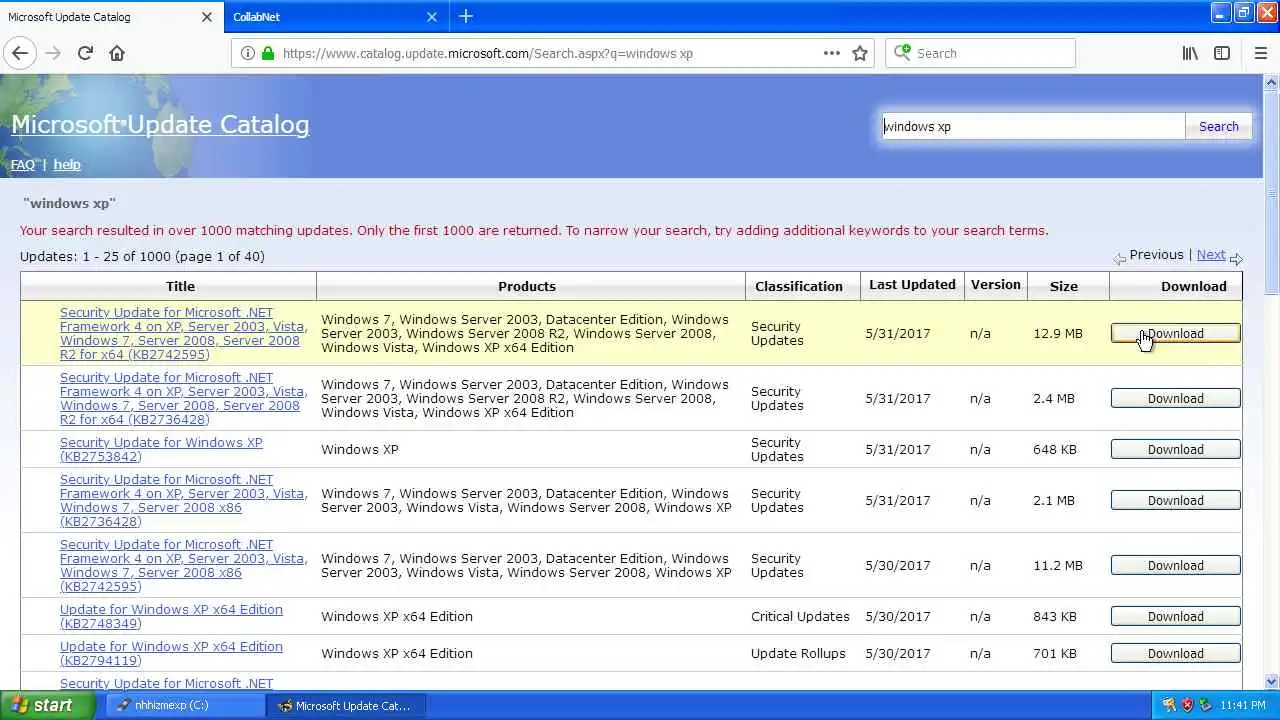The height and width of the screenshot is (720, 1280).
Task: Sort by the Version column header
Action: pos(996,285)
